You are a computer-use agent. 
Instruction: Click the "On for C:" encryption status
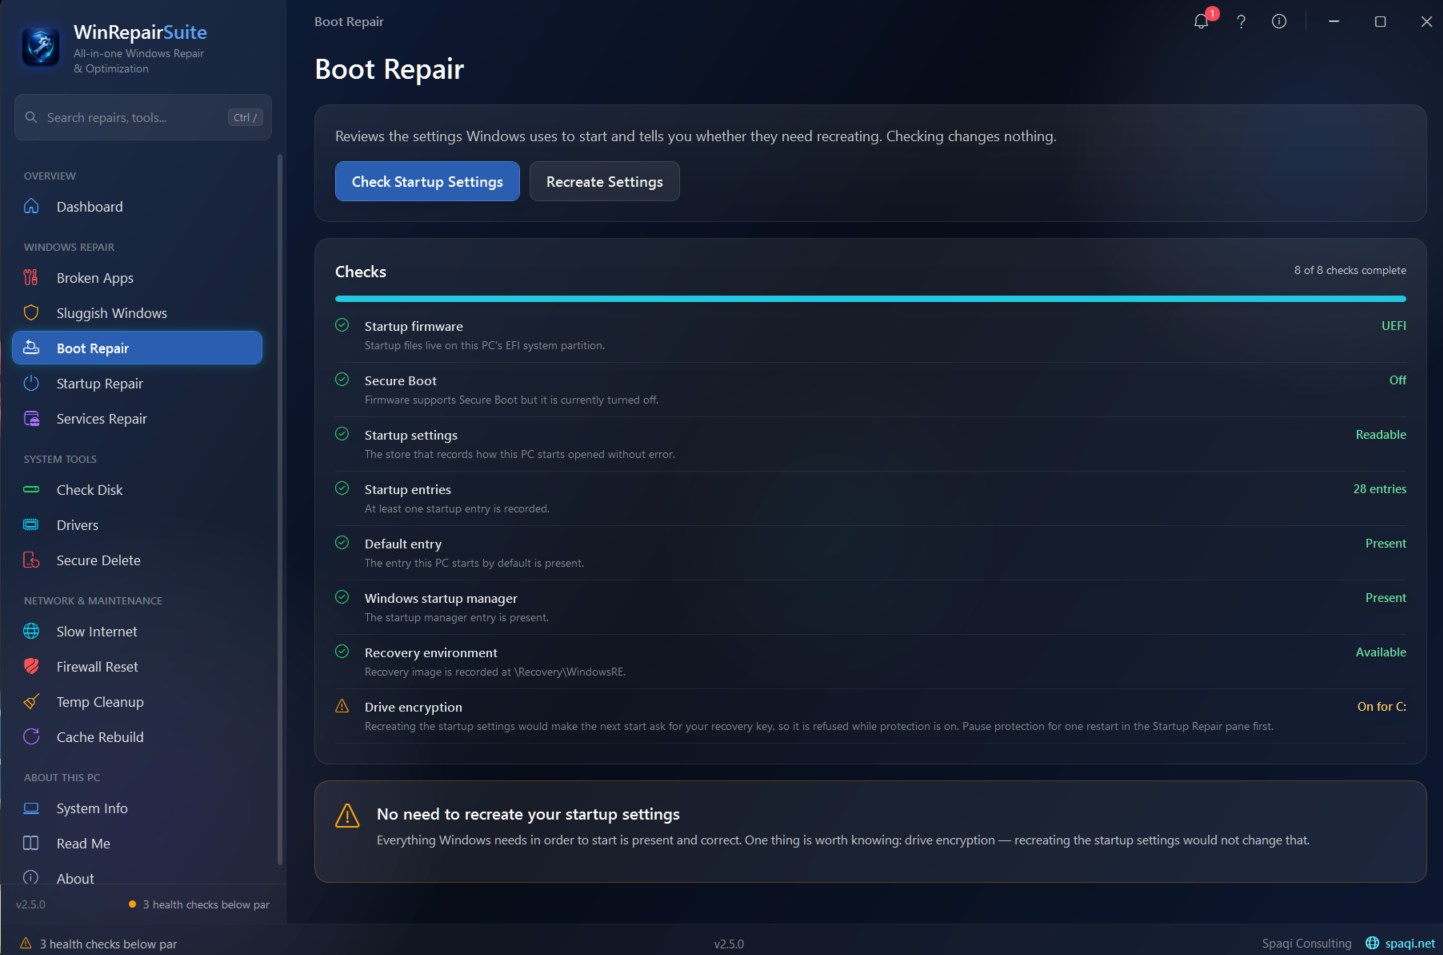[1381, 706]
